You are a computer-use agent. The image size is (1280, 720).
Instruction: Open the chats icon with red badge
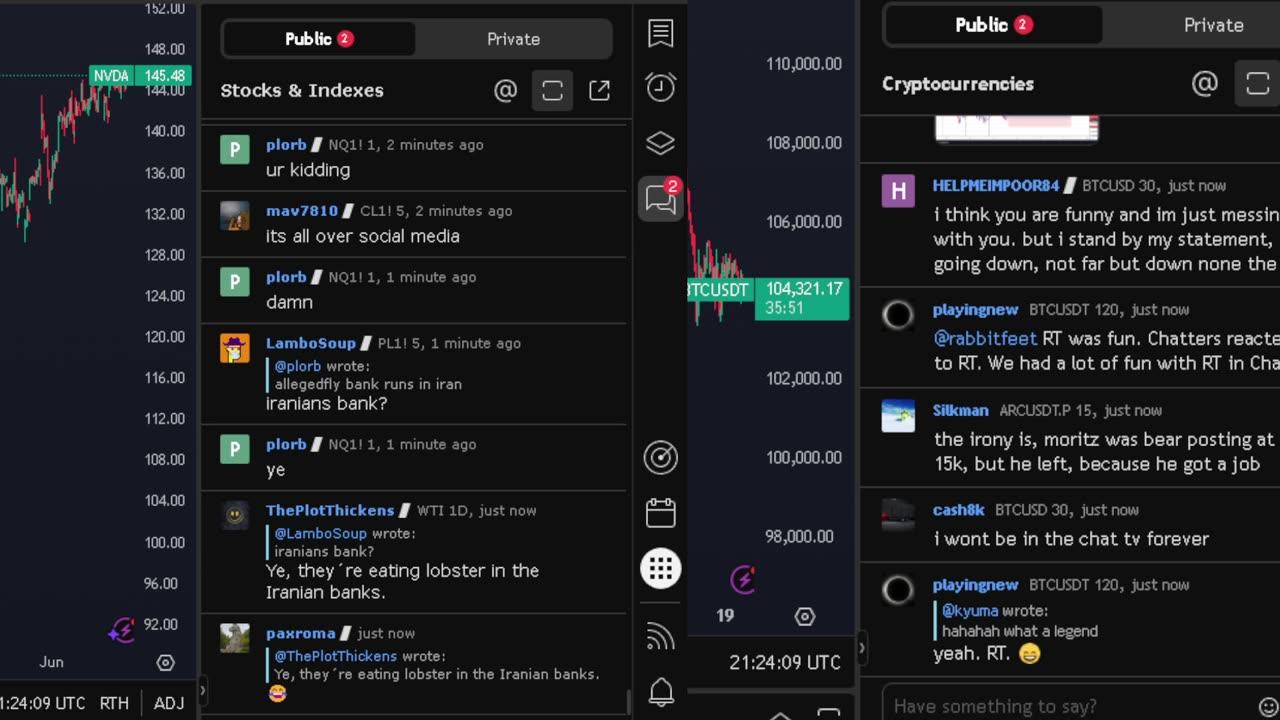pyautogui.click(x=661, y=199)
